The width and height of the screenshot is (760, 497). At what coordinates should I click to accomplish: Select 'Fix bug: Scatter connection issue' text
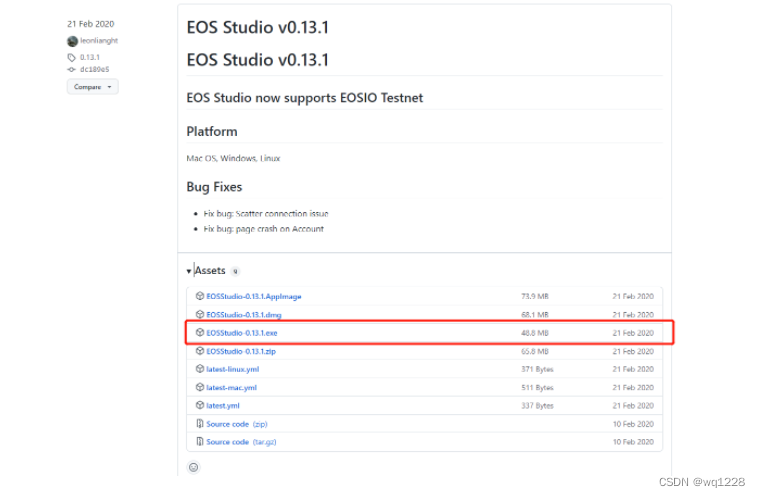(x=266, y=214)
